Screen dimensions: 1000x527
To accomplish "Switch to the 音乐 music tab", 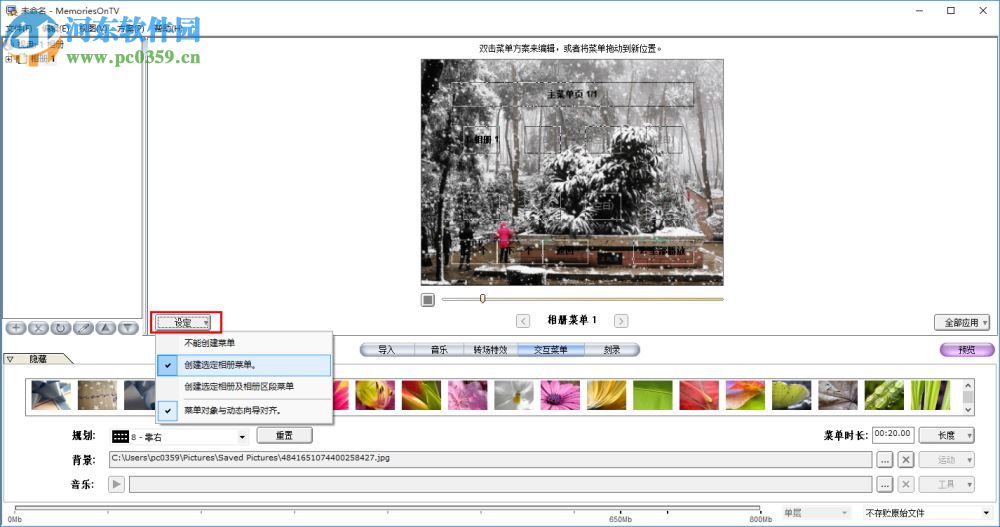I will [439, 350].
